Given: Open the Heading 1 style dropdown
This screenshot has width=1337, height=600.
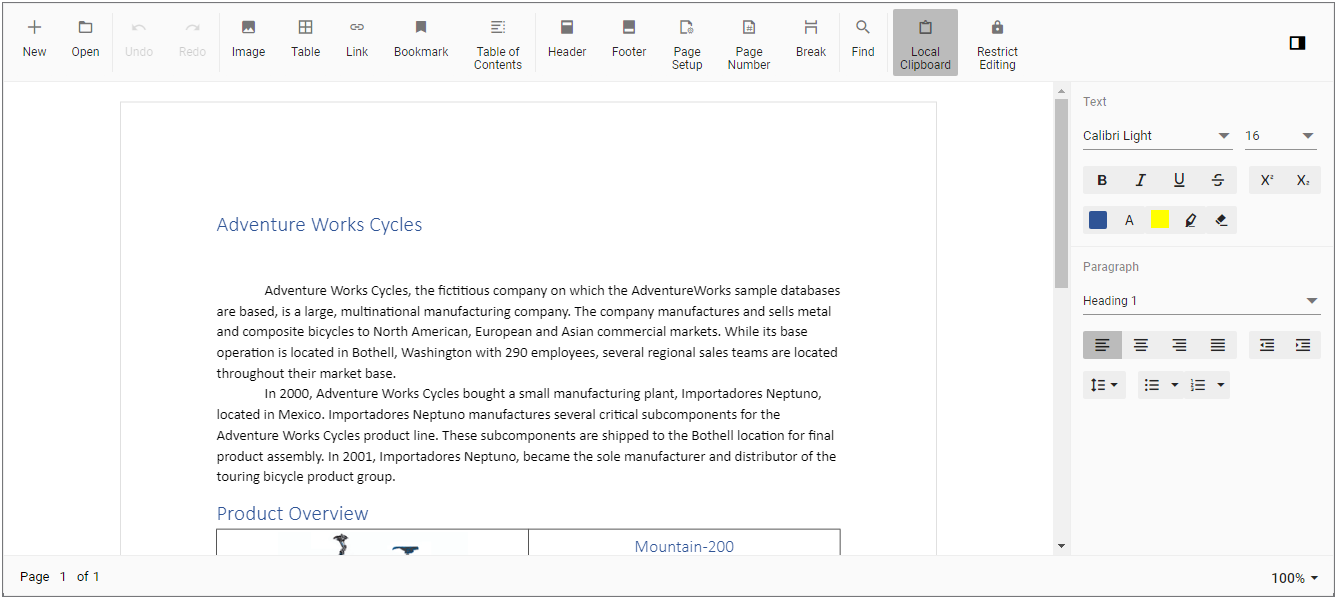Looking at the screenshot, I should pyautogui.click(x=1202, y=301).
